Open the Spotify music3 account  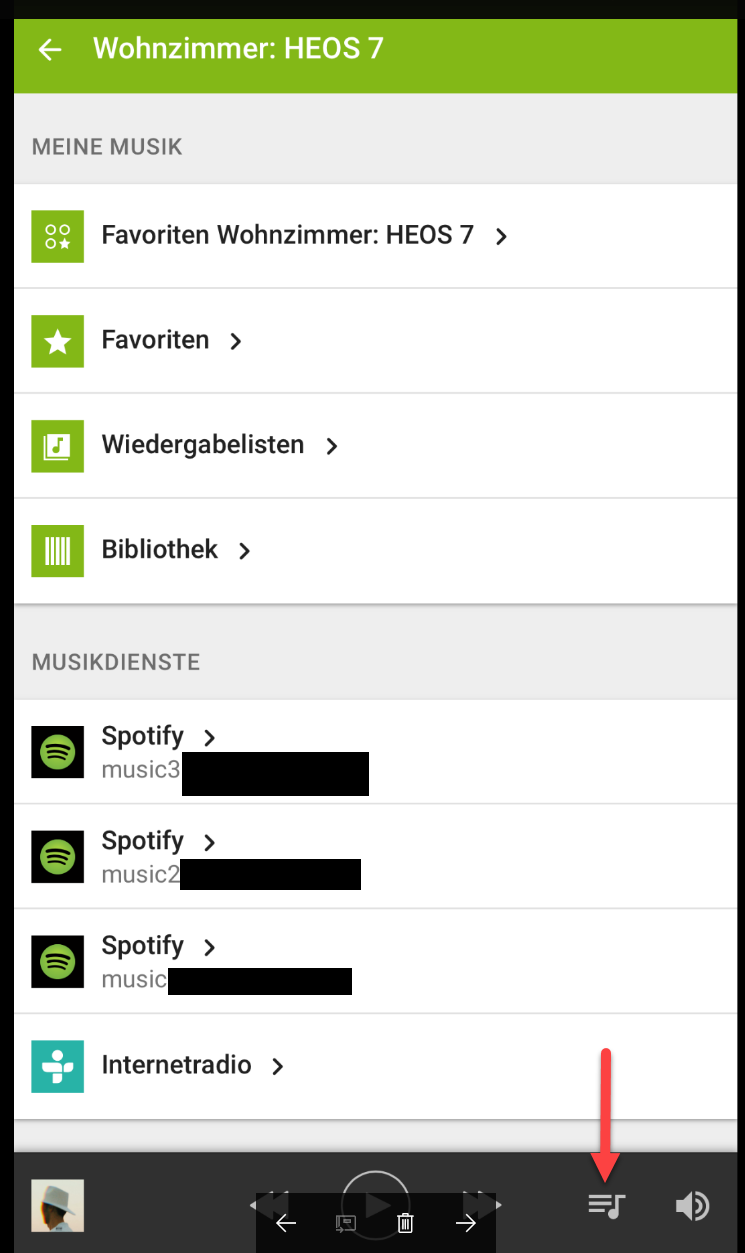[x=143, y=737]
